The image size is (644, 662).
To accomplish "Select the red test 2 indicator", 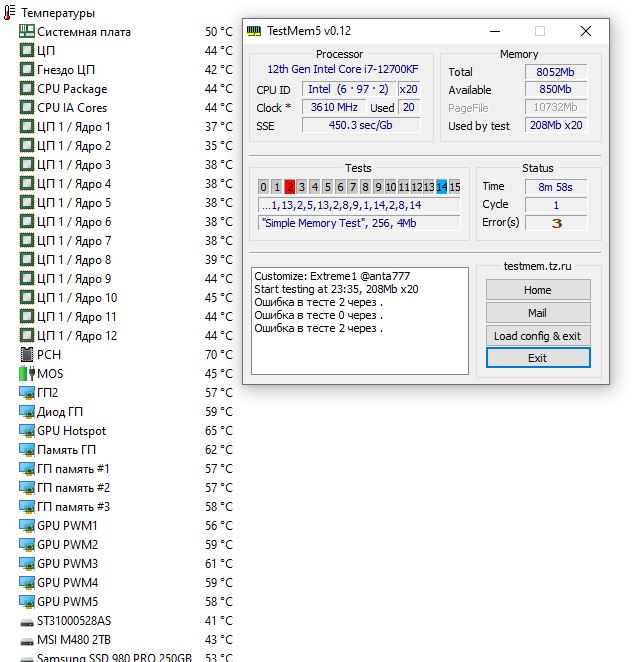I will pyautogui.click(x=289, y=187).
